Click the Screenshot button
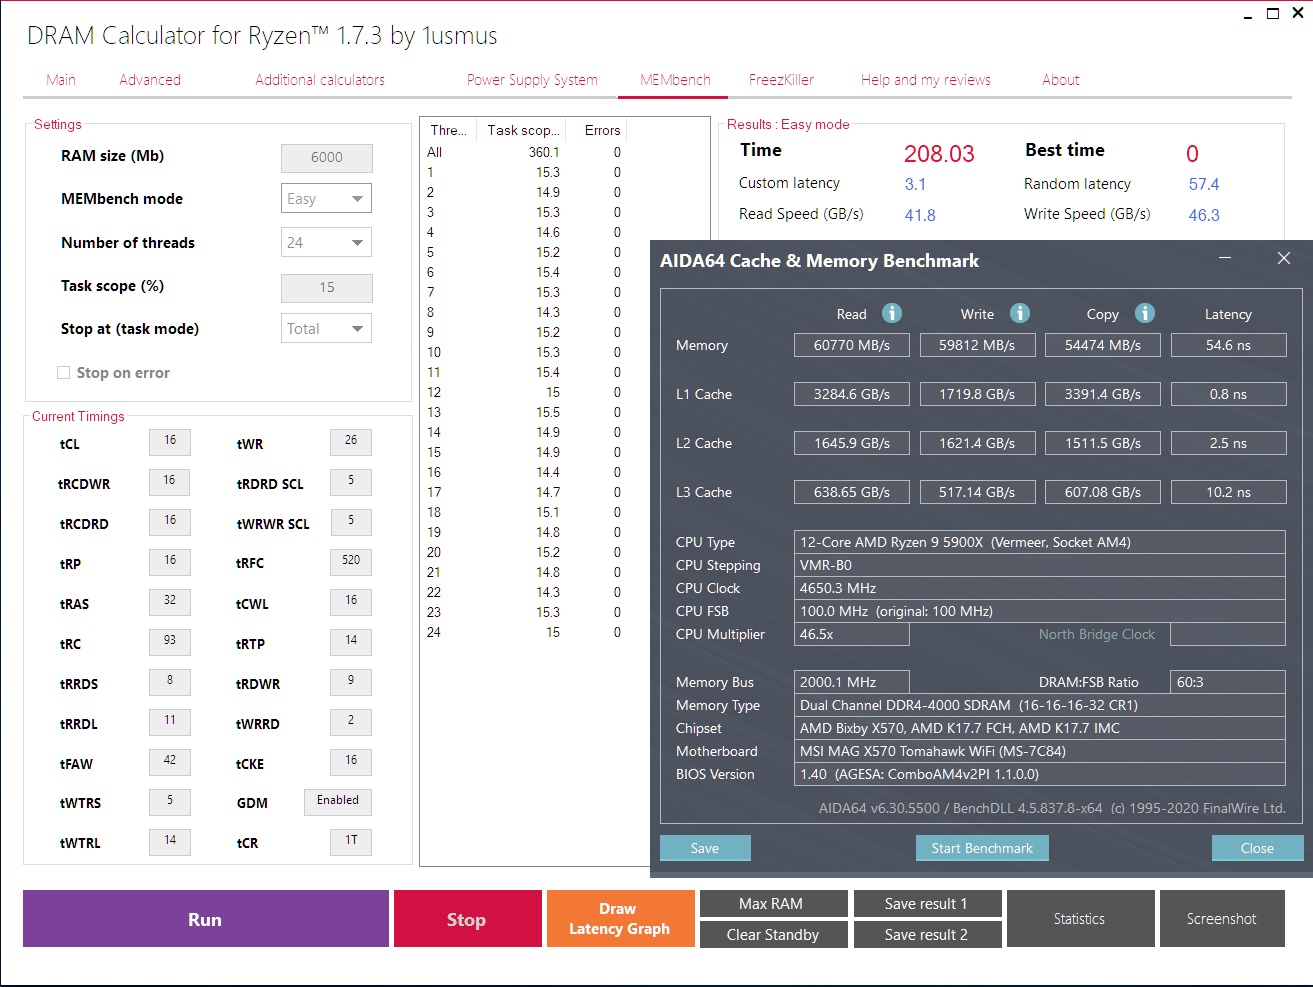The height and width of the screenshot is (987, 1313). (x=1222, y=918)
